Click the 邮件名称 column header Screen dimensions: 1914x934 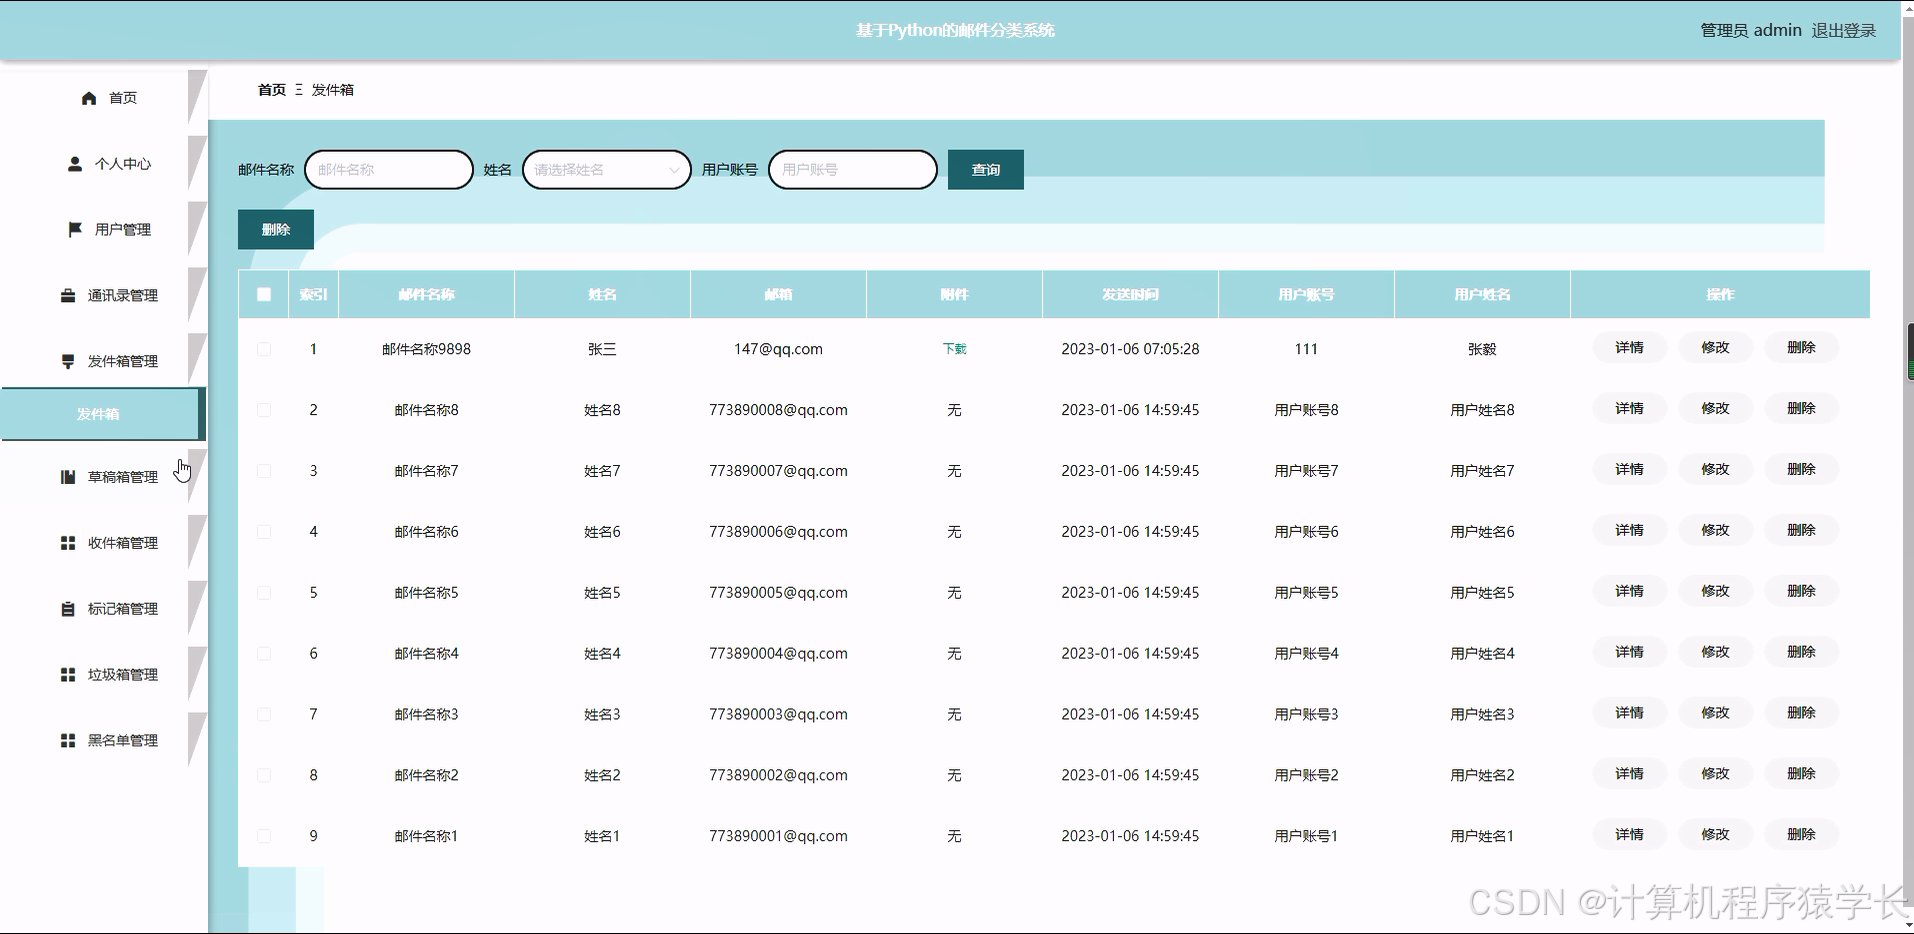pos(426,295)
